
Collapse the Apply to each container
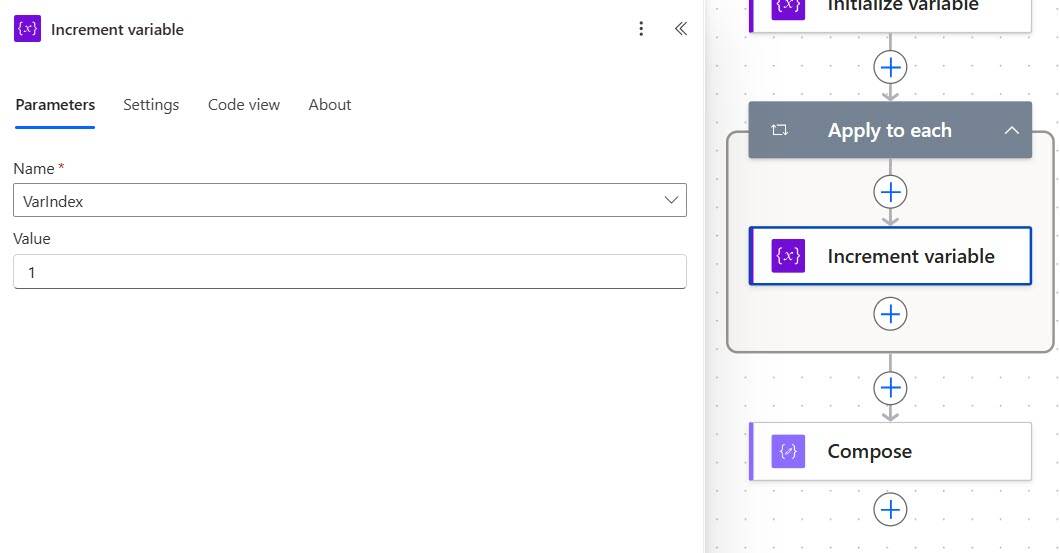(1011, 130)
